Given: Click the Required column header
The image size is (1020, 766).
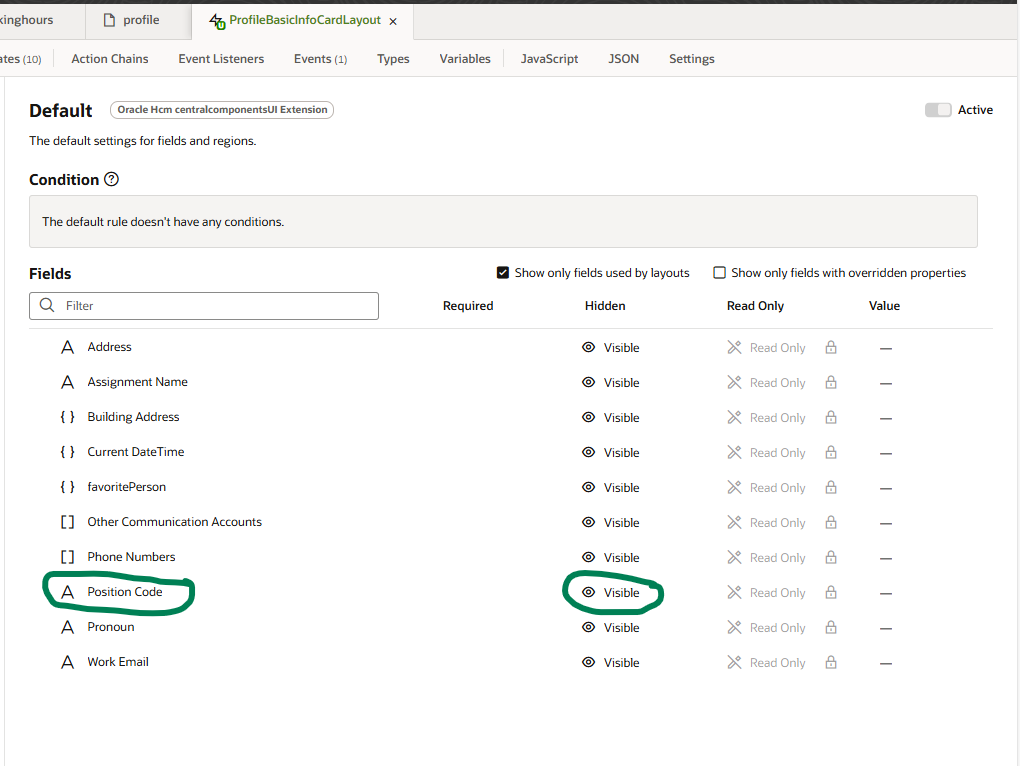Looking at the screenshot, I should click(468, 306).
